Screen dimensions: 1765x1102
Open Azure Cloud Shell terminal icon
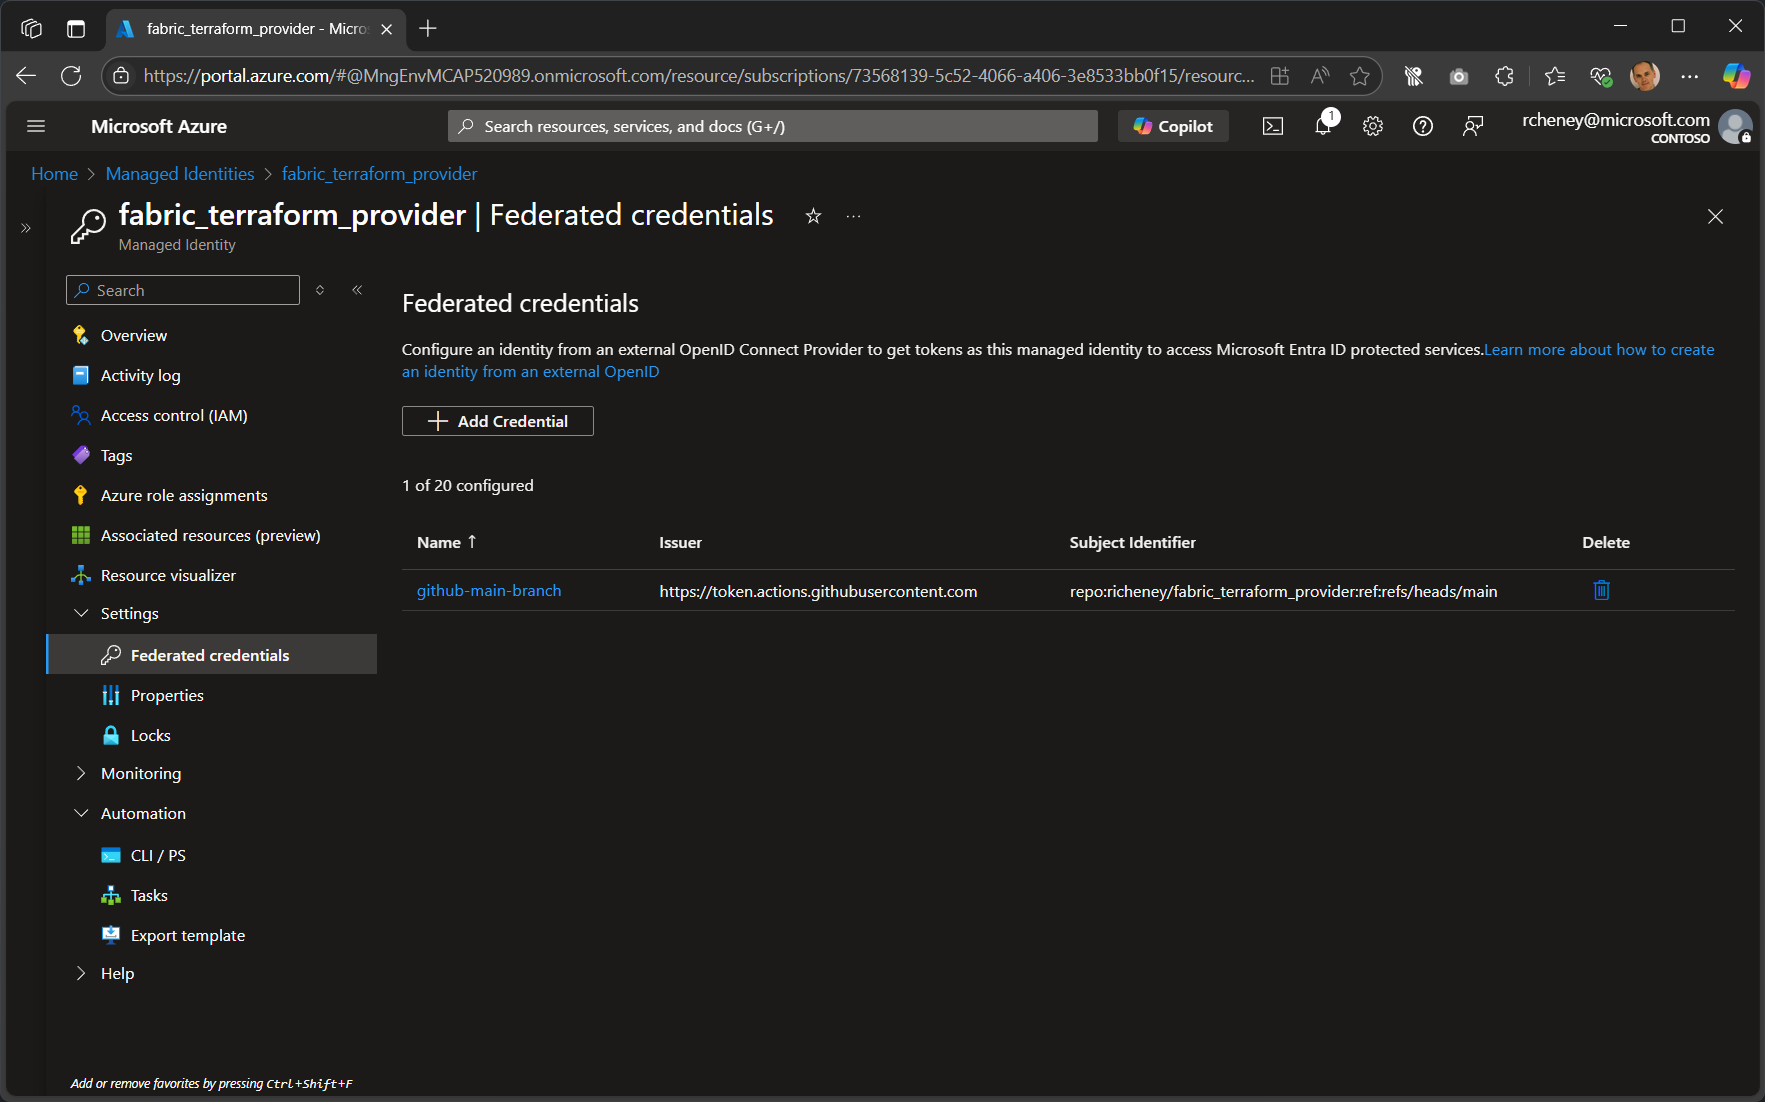pyautogui.click(x=1273, y=126)
